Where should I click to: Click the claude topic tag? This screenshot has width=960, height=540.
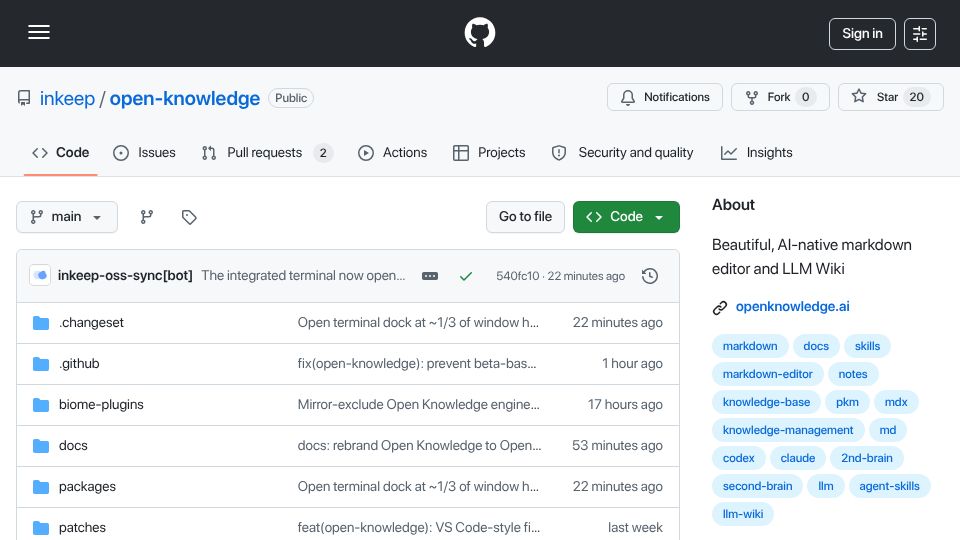pyautogui.click(x=798, y=459)
